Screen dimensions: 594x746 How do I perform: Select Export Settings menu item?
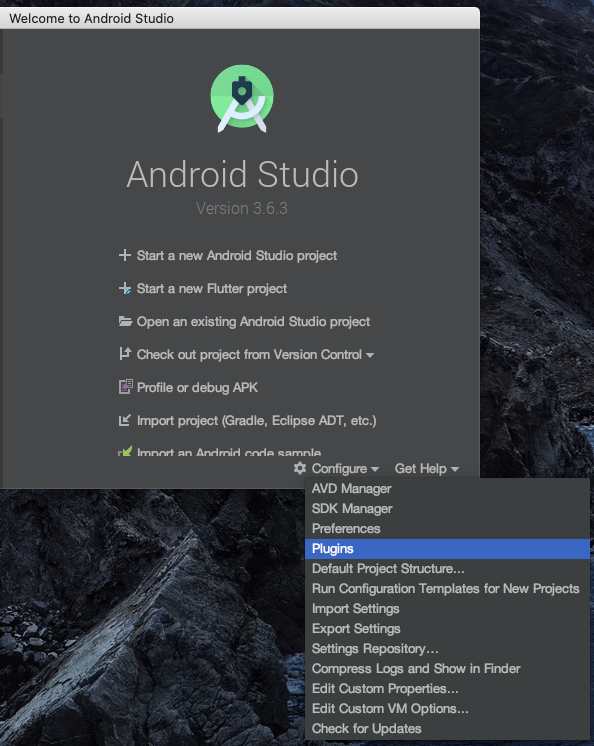(x=447, y=628)
